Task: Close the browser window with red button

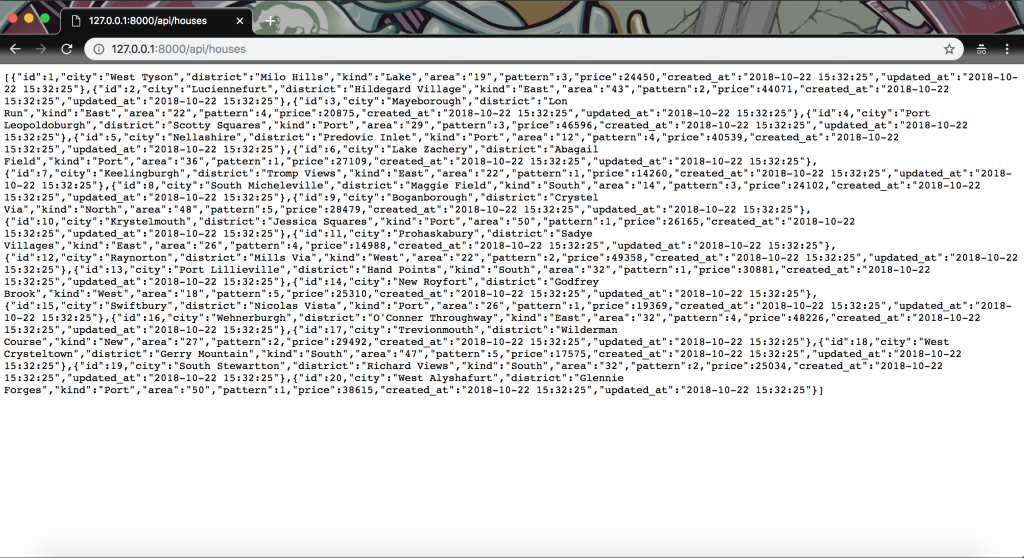Action: click(x=13, y=18)
